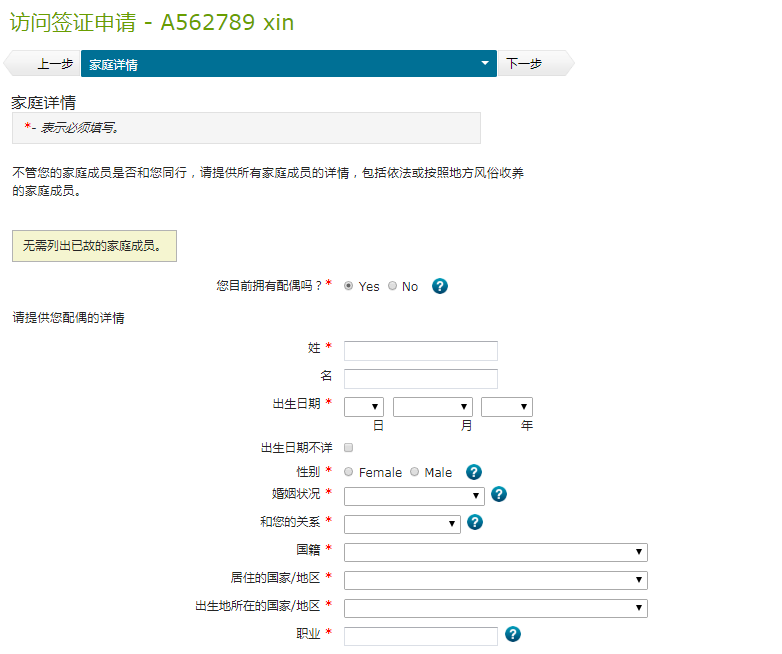The height and width of the screenshot is (654, 782).
Task: Show help for 和您的关系 field
Action: click(x=475, y=522)
